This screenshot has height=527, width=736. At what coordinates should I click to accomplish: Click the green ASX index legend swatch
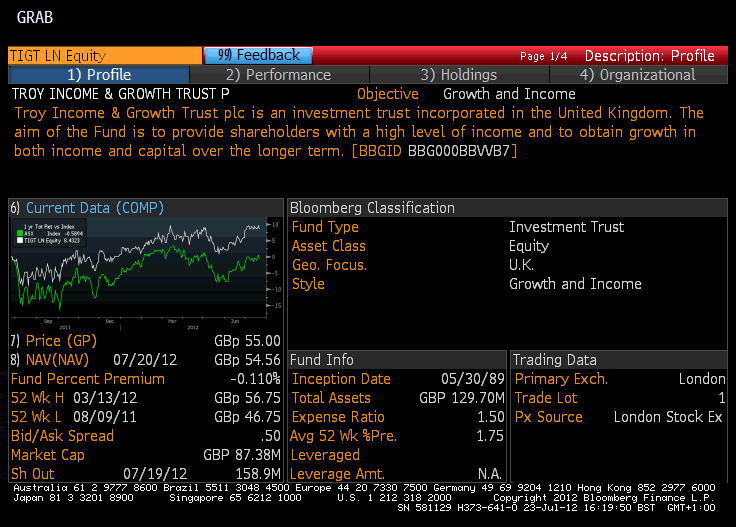click(x=20, y=233)
